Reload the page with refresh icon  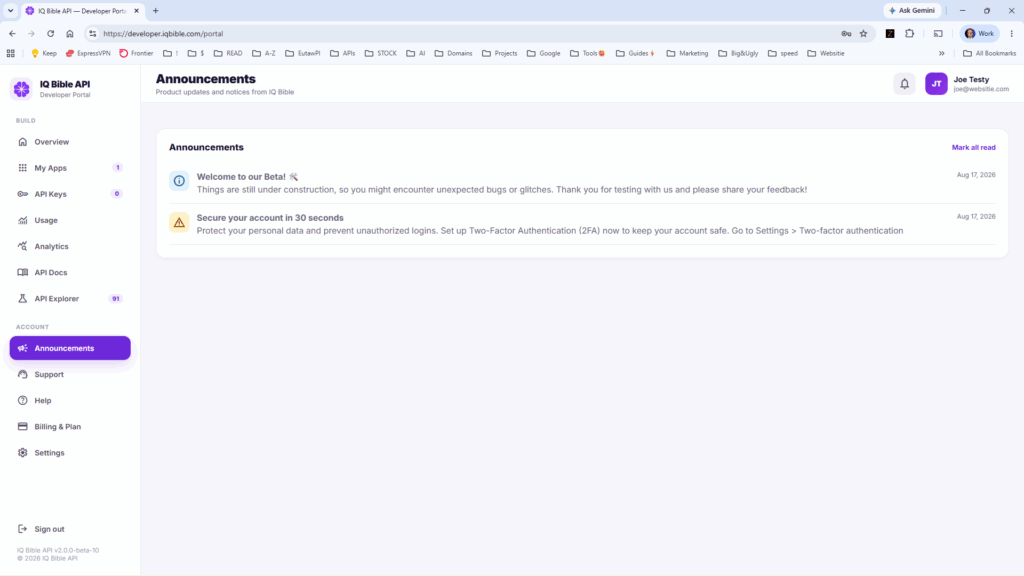50,33
